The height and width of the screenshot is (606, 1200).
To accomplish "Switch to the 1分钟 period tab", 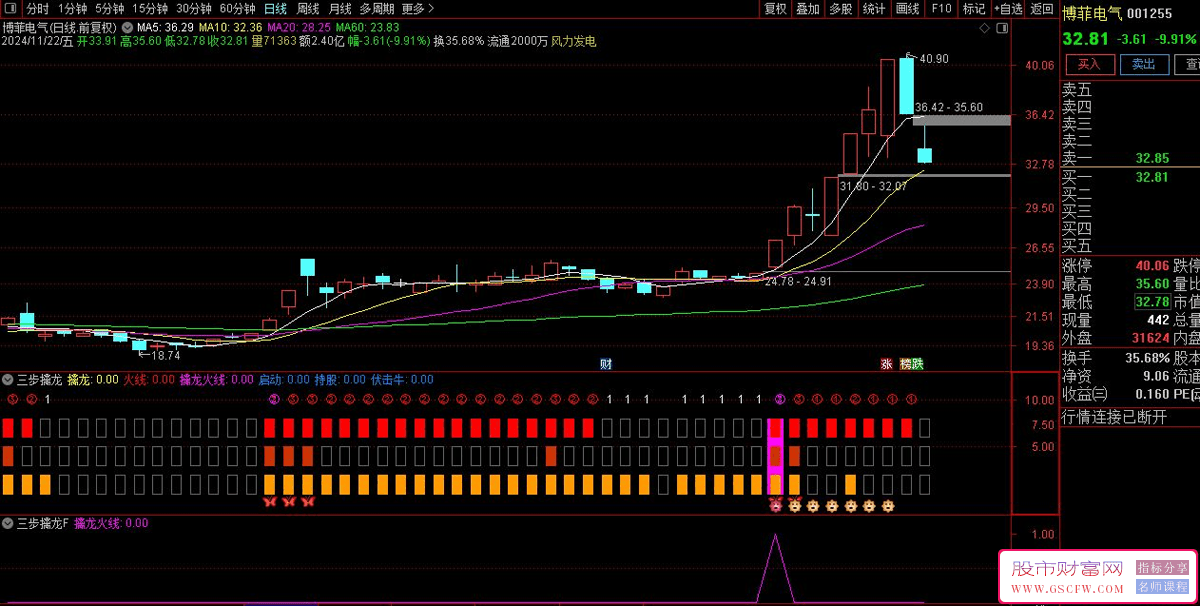I will click(x=73, y=9).
